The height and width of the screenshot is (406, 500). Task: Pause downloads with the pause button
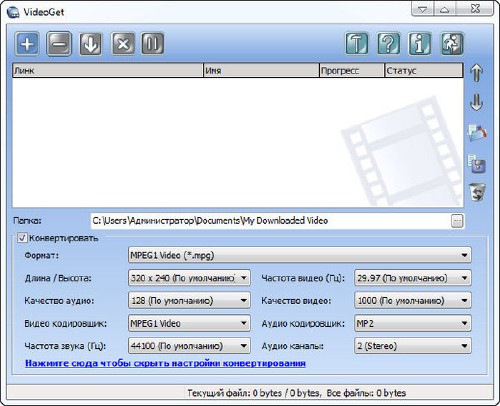(153, 43)
